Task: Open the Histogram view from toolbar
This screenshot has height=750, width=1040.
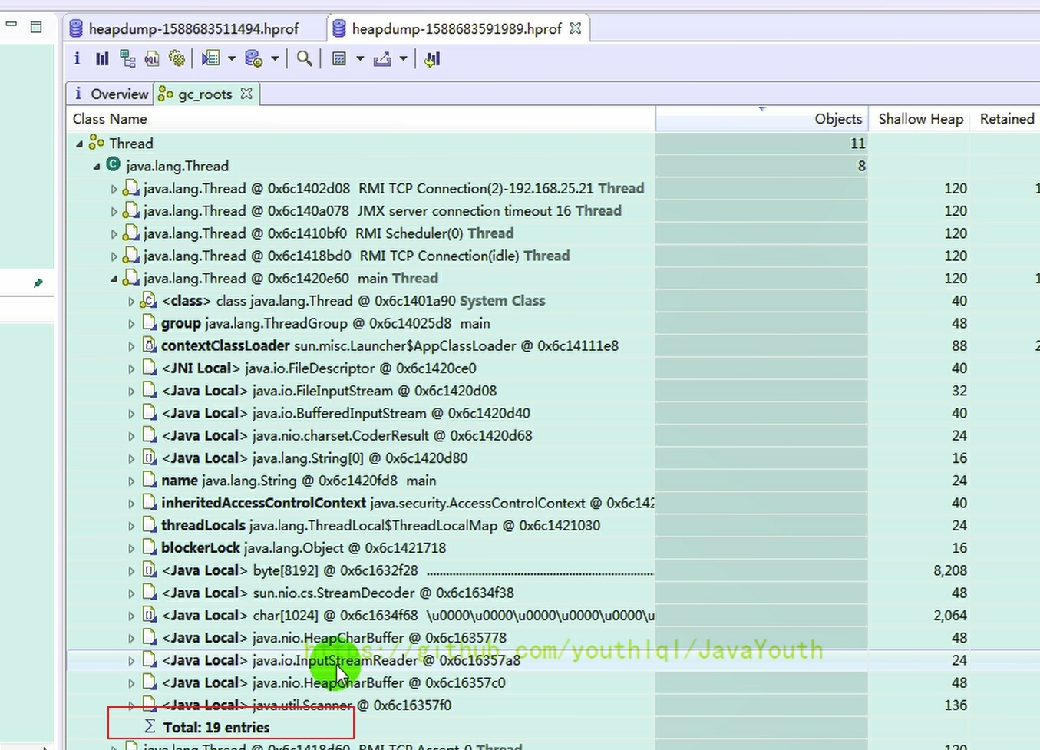Action: pyautogui.click(x=102, y=59)
